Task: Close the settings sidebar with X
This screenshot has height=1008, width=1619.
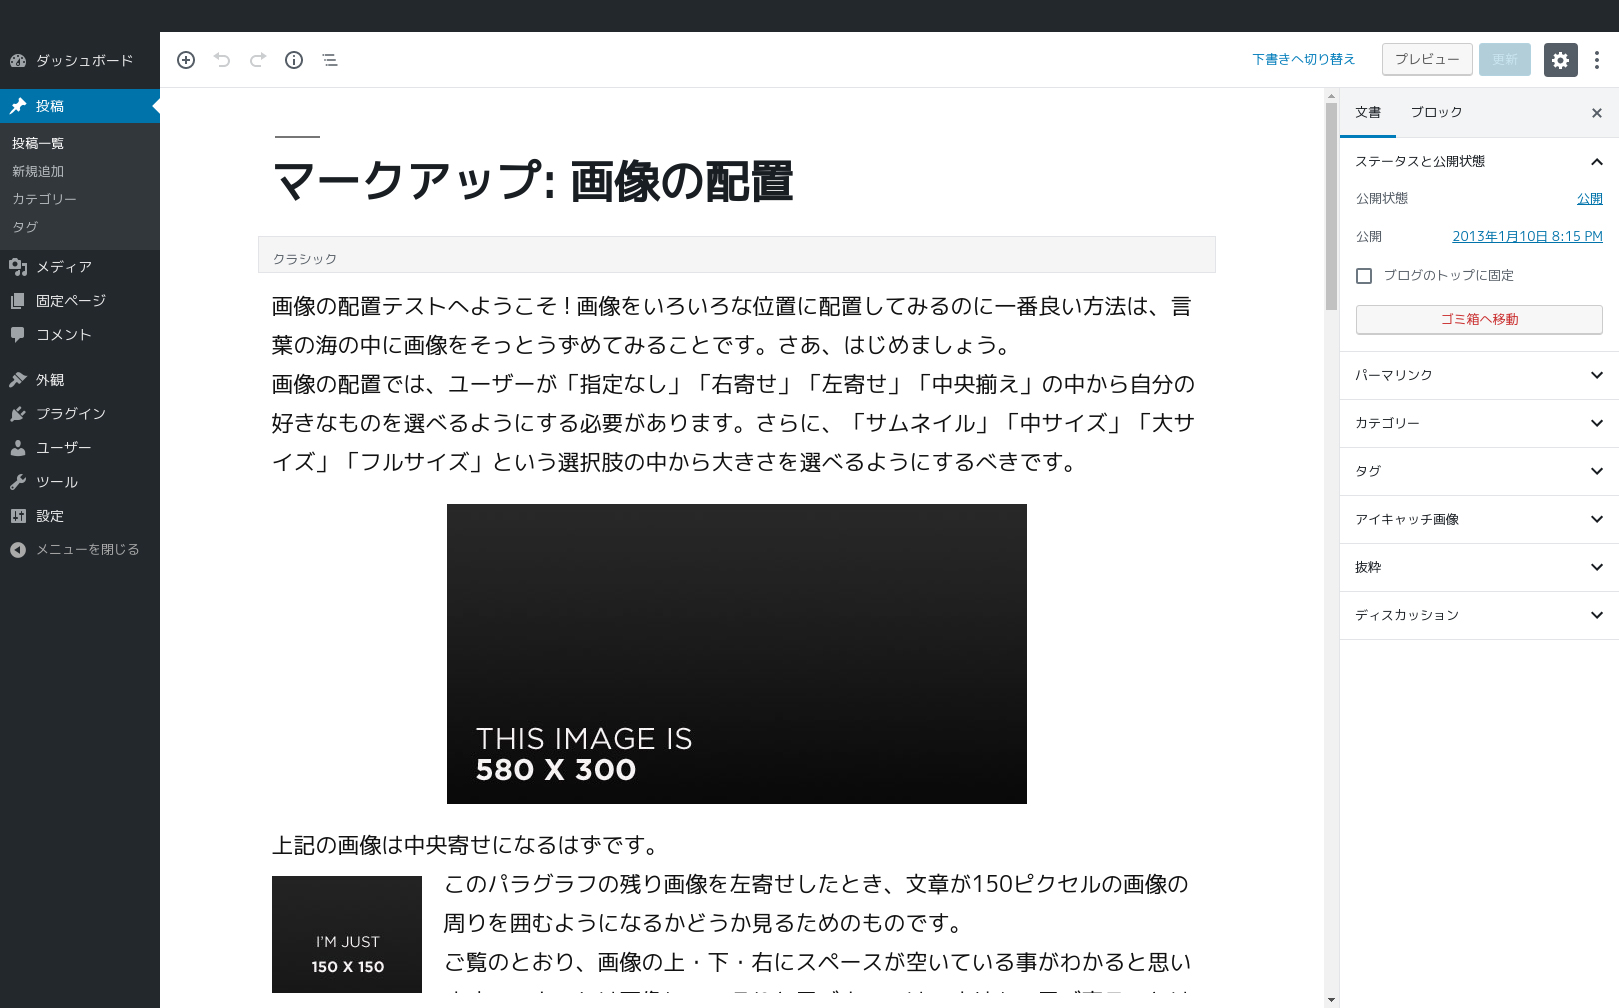Action: pos(1597,113)
